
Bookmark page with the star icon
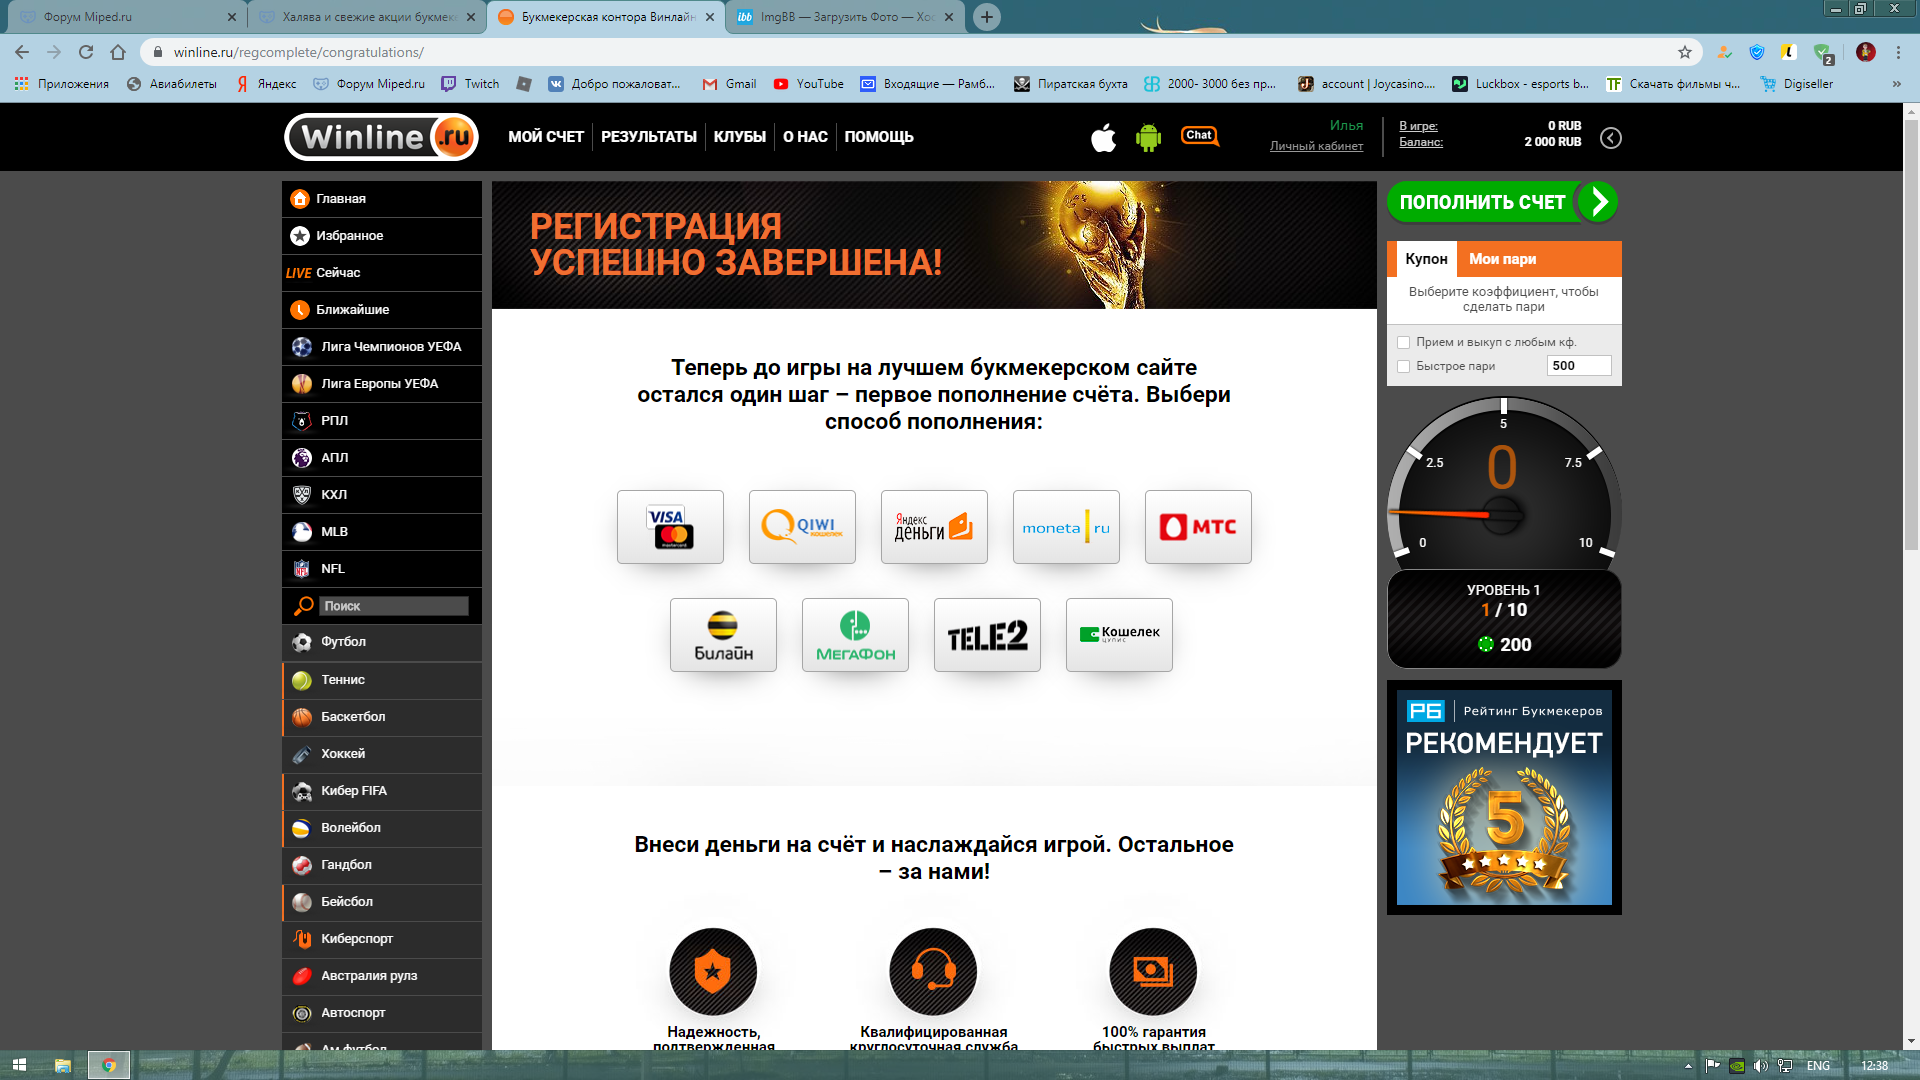[x=1685, y=52]
